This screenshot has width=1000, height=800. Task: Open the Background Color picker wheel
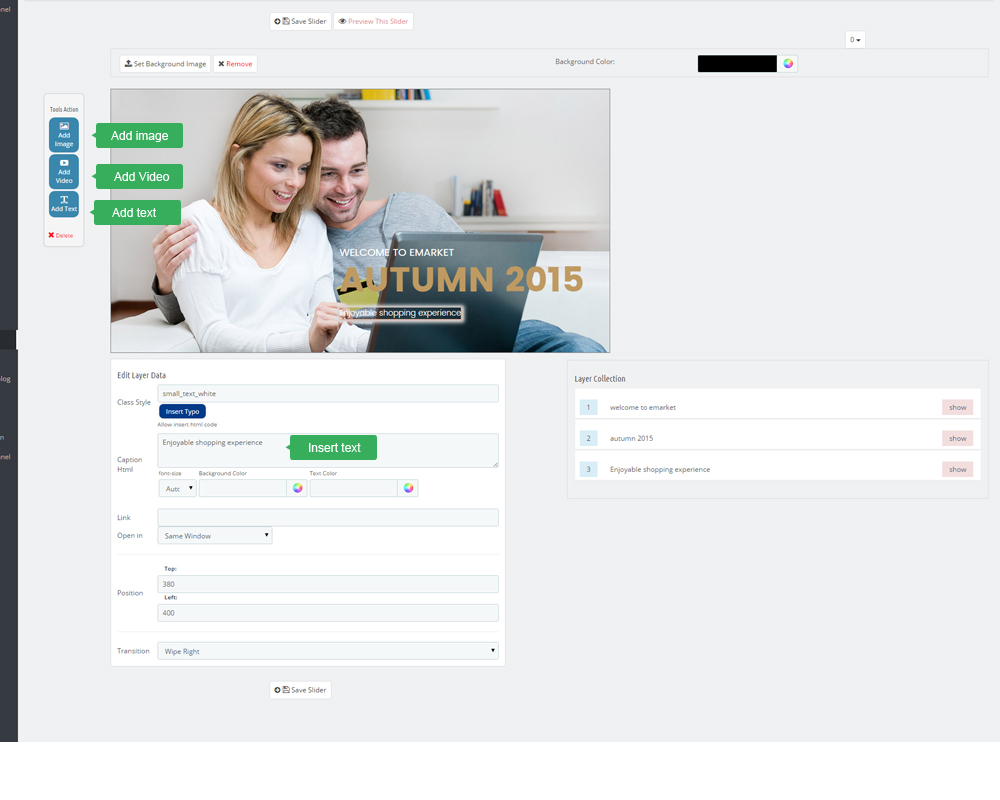(x=788, y=64)
